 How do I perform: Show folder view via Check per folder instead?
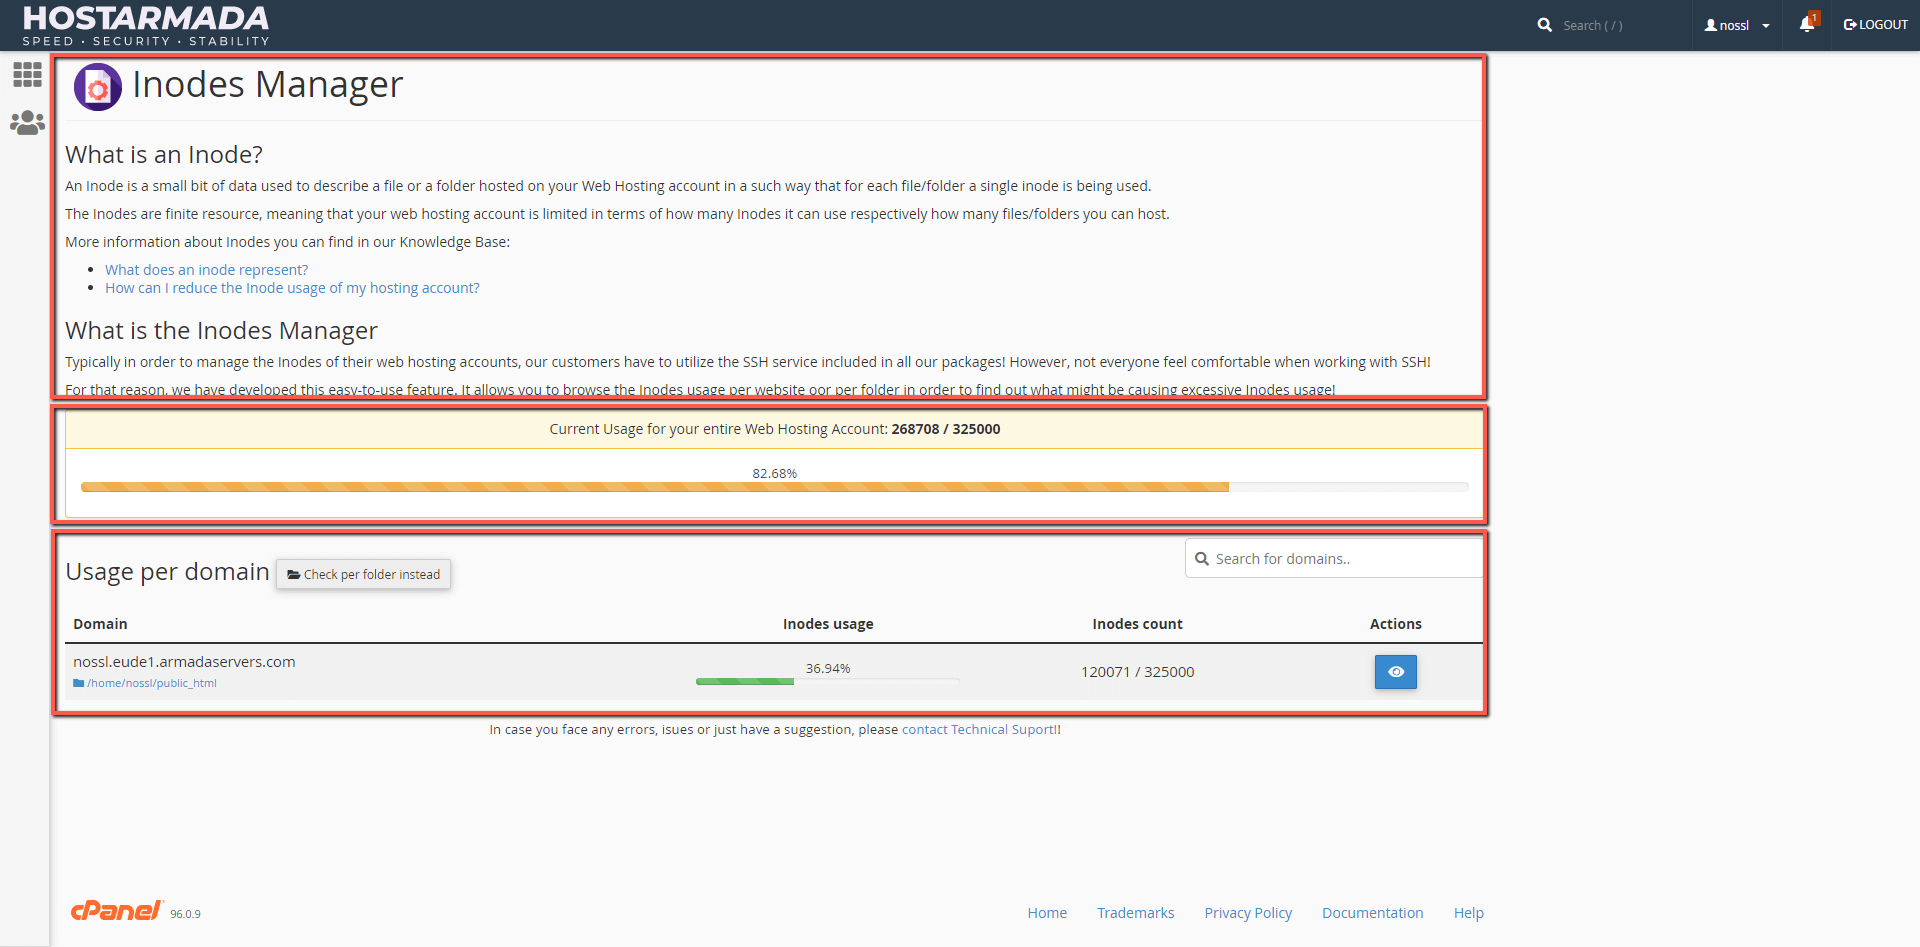363,574
